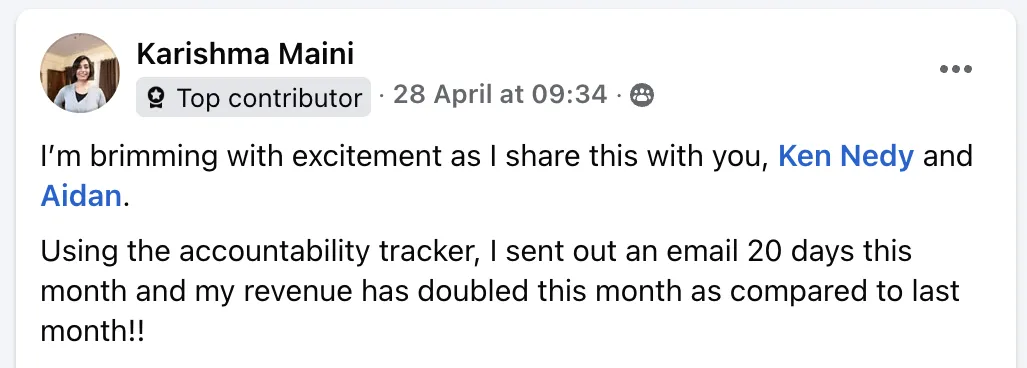This screenshot has width=1027, height=368.
Task: Click the "compared to last" text
Action: tap(846, 291)
